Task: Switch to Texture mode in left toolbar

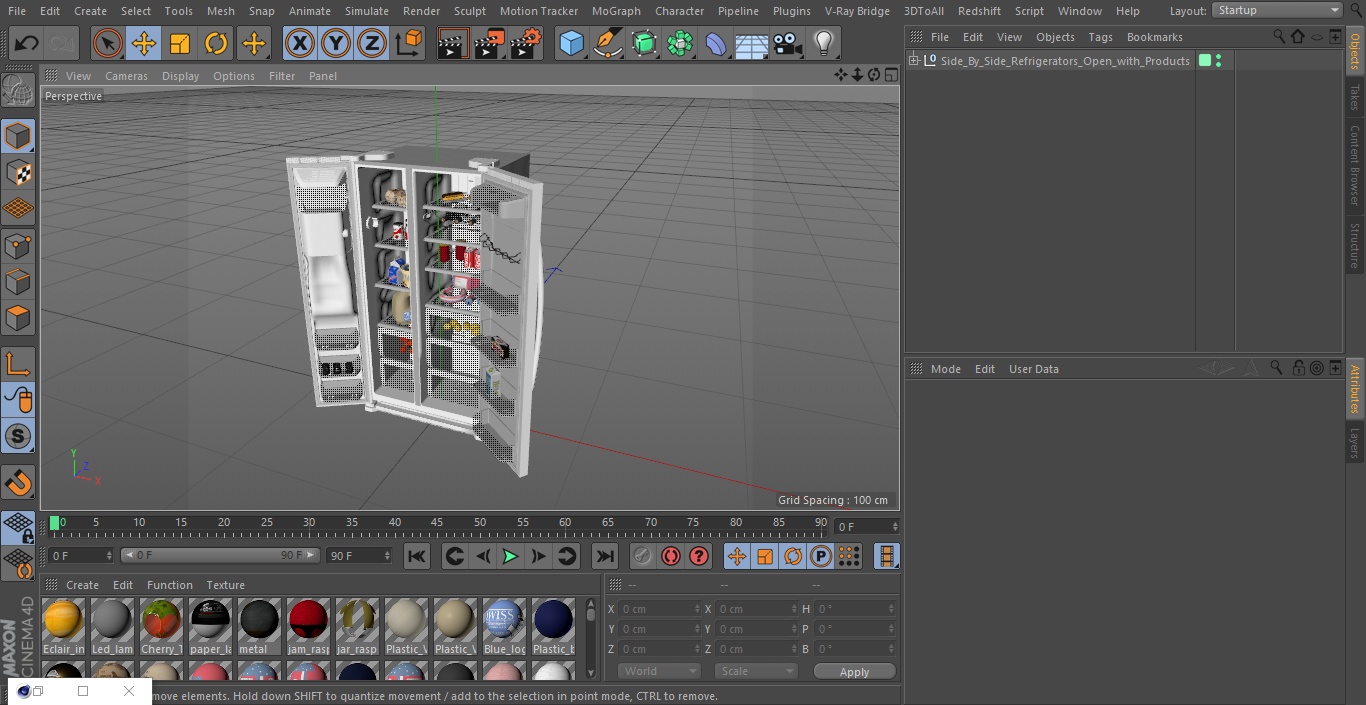Action: pos(18,172)
